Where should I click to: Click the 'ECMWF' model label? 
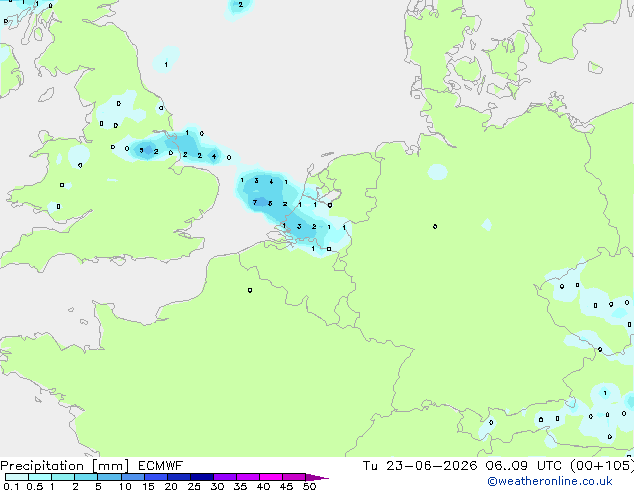point(161,466)
